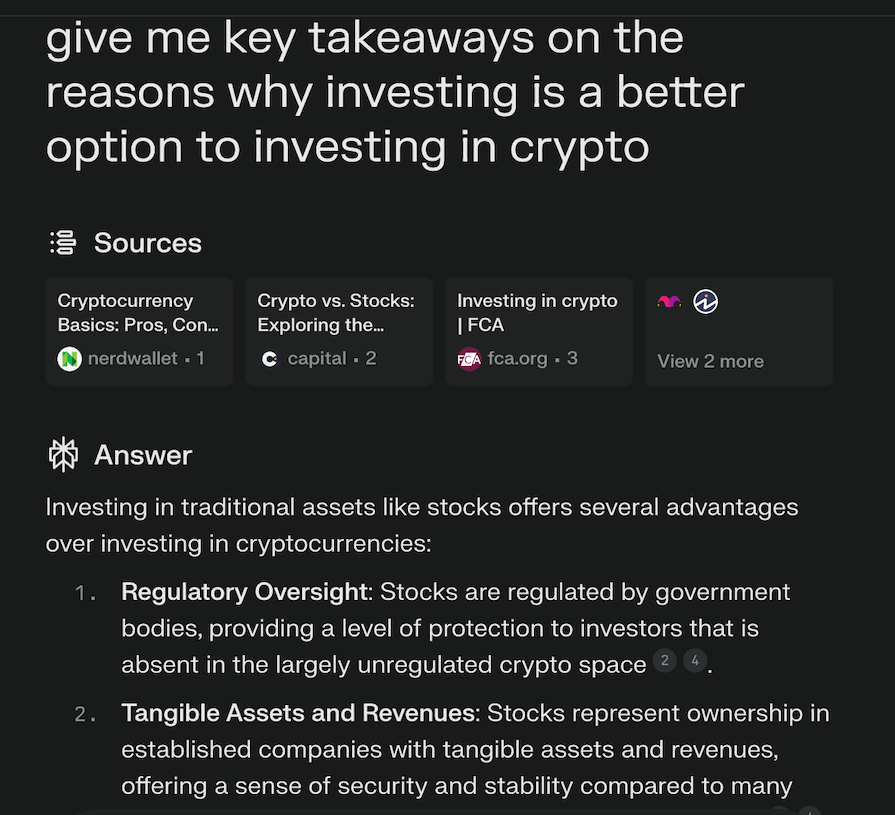The width and height of the screenshot is (895, 815).
Task: Click the Answer section heading
Action: coord(143,455)
